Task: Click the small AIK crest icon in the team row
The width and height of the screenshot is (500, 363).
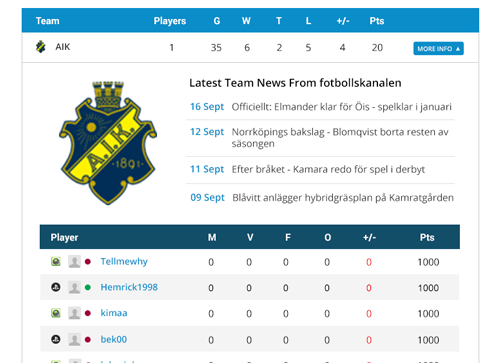Action: pos(41,47)
